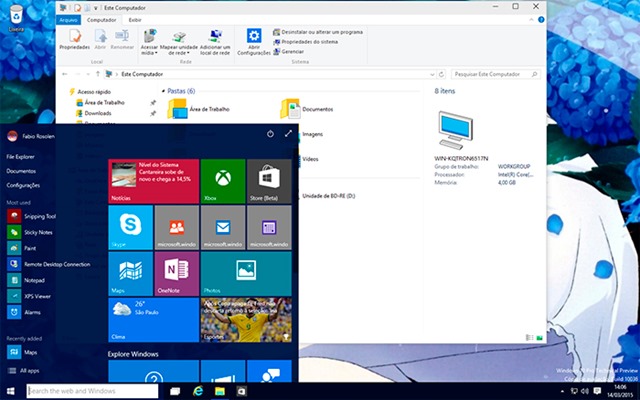
Task: Click the taskbar search box
Action: (92, 391)
